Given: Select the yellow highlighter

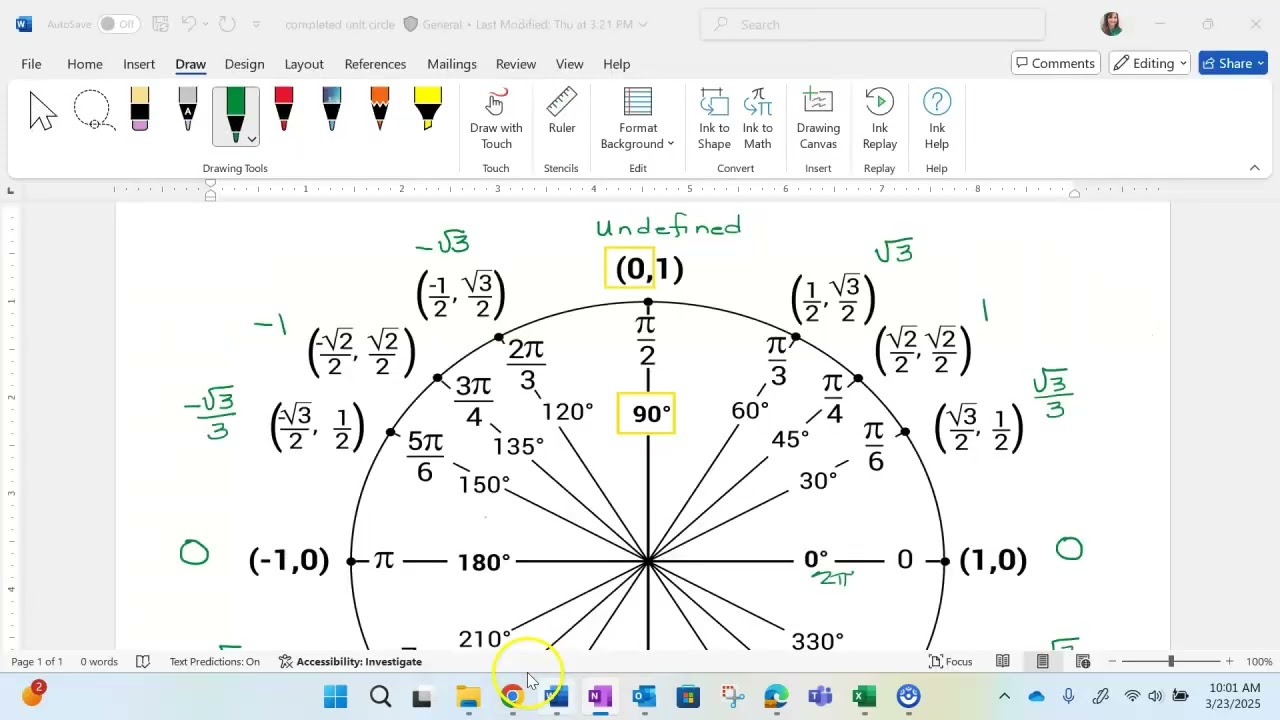Looking at the screenshot, I should [x=428, y=109].
